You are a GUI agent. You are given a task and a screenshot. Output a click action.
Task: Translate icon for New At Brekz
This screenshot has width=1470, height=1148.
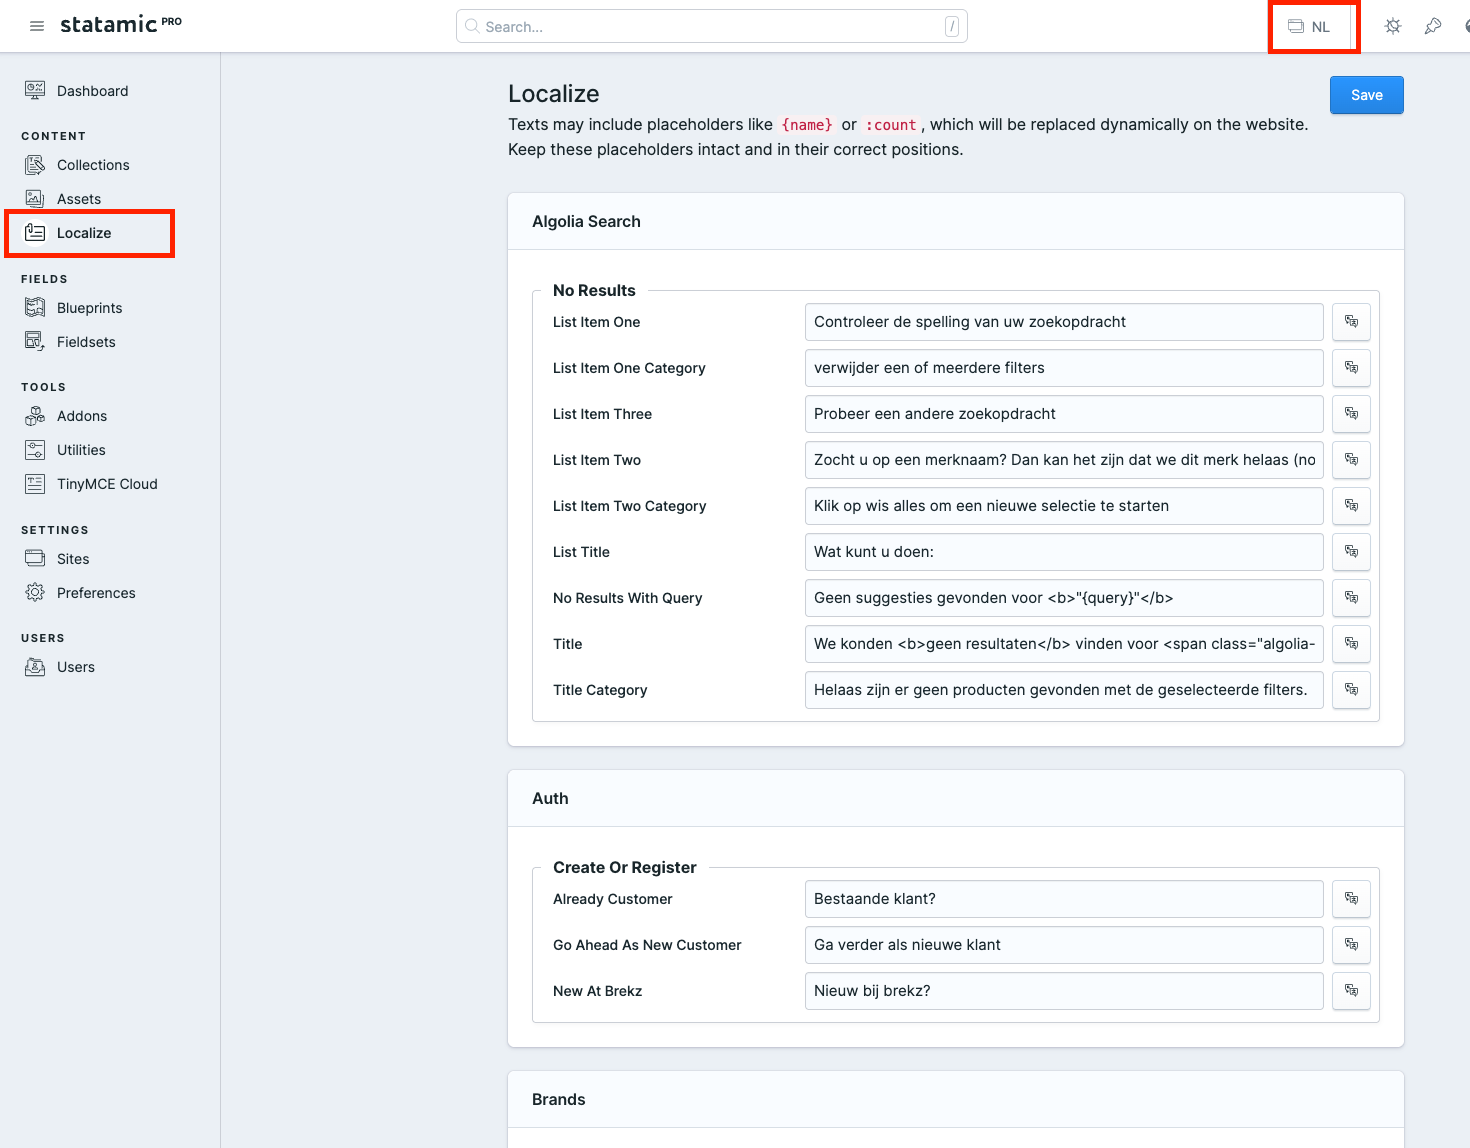pos(1351,991)
